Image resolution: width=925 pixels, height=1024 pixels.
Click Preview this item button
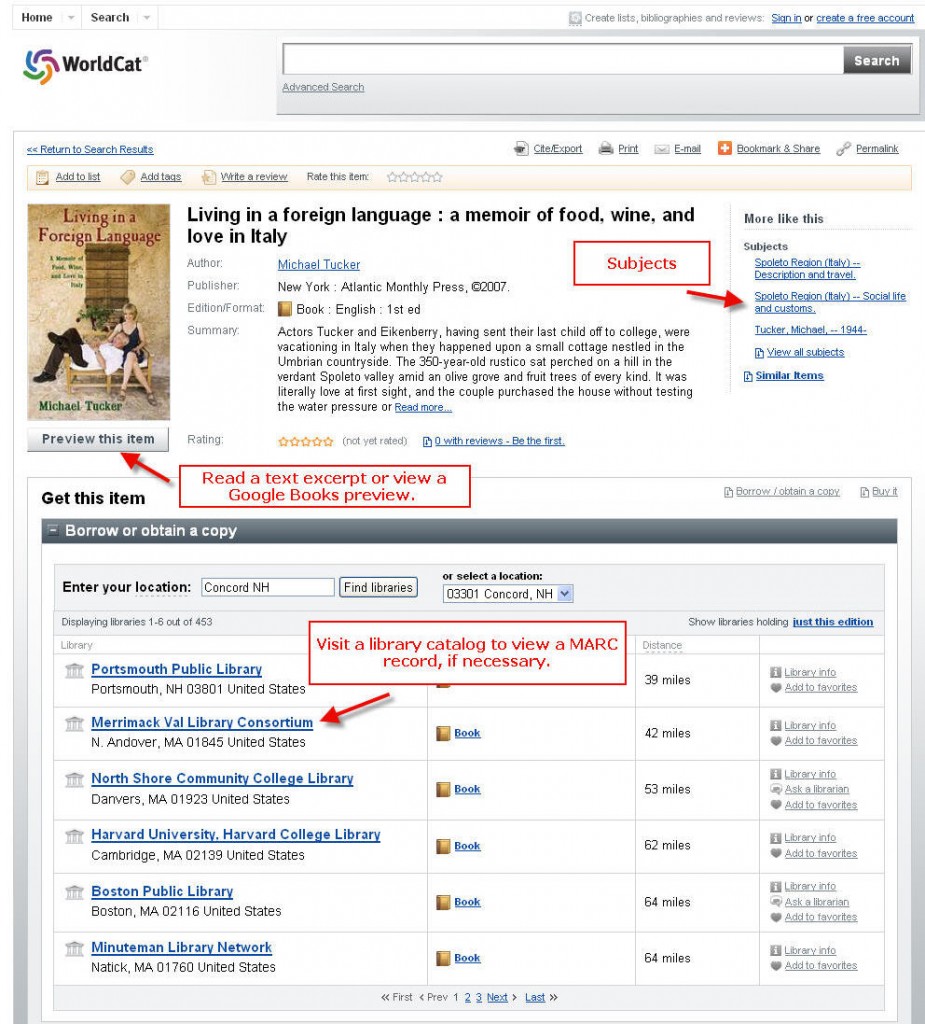(98, 439)
